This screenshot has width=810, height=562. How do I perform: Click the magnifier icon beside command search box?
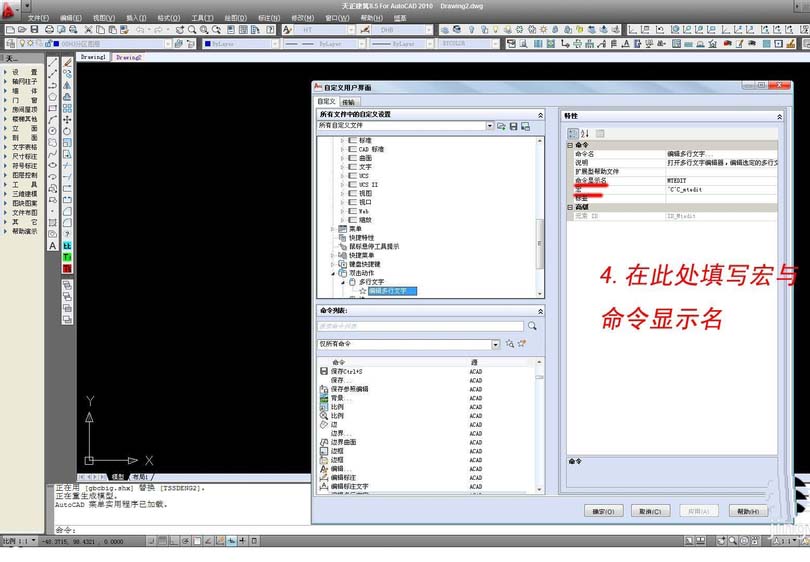532,326
